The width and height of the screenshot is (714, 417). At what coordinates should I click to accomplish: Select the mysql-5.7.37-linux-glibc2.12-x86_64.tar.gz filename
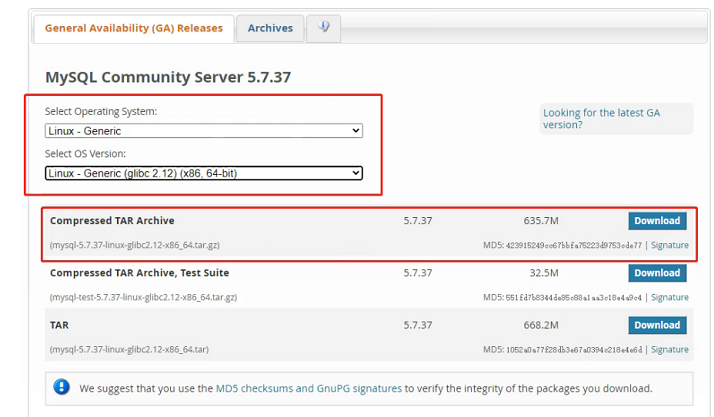[x=135, y=245]
